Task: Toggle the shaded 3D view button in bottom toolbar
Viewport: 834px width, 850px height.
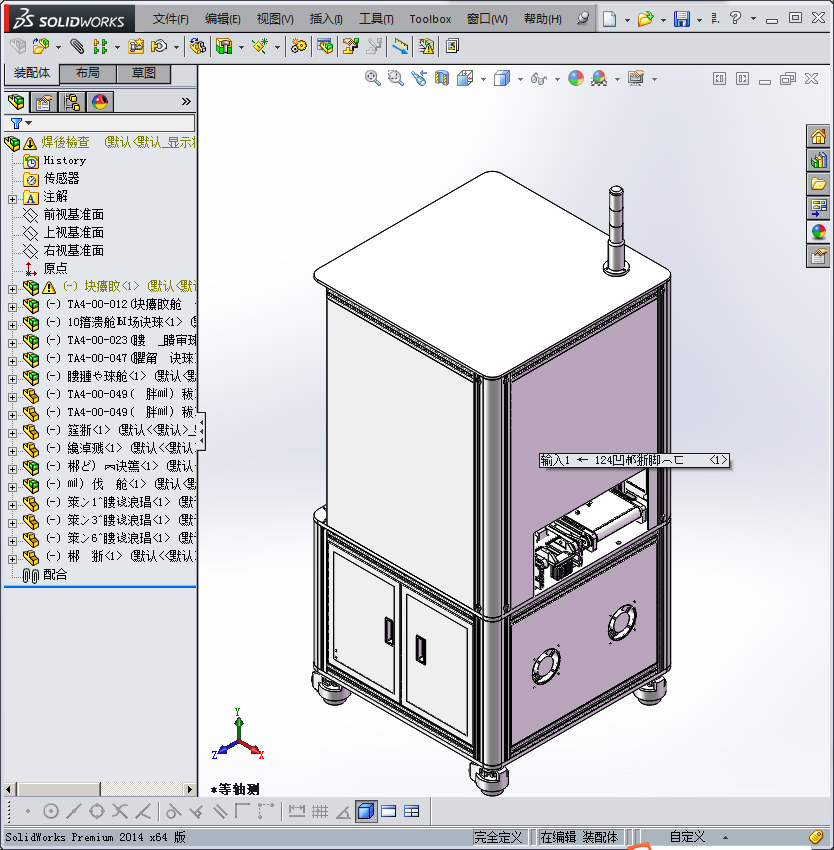Action: [366, 812]
